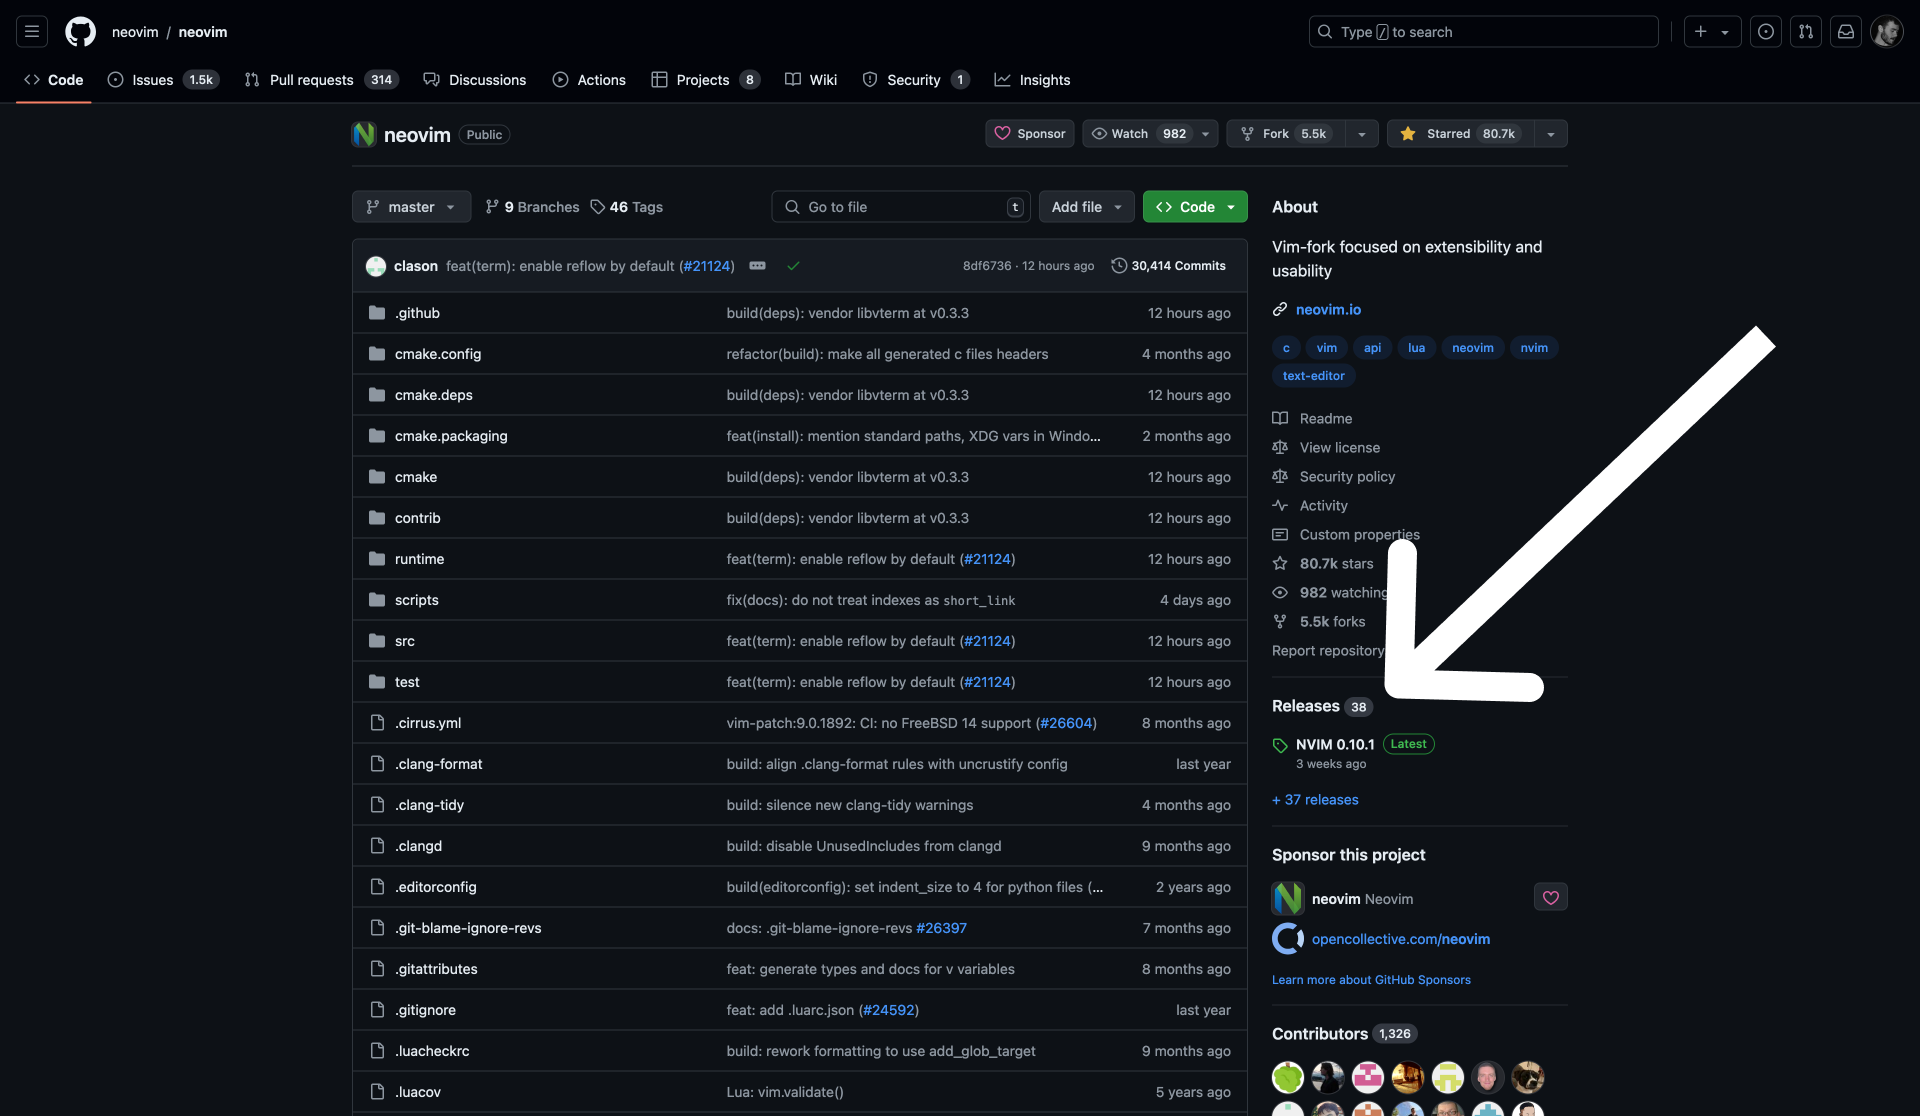Click the pink heart sponsor neovim button
1920x1116 pixels.
coord(1551,898)
